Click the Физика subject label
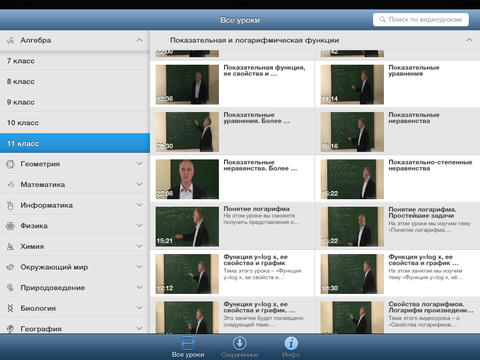480x360 pixels. click(x=34, y=226)
